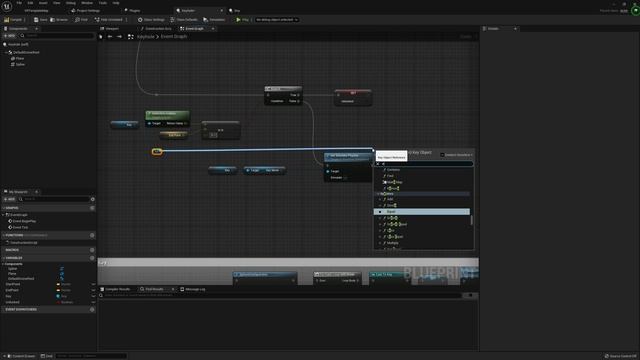Viewport: 640px width, 360px height.
Task: Select Event Tick in My Blueprint
Action: [x=19, y=227]
